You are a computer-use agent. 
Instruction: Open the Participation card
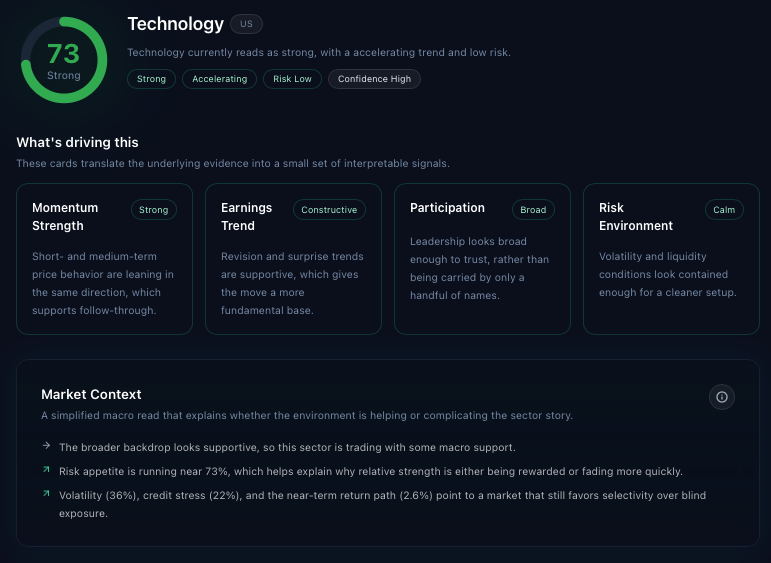(482, 259)
